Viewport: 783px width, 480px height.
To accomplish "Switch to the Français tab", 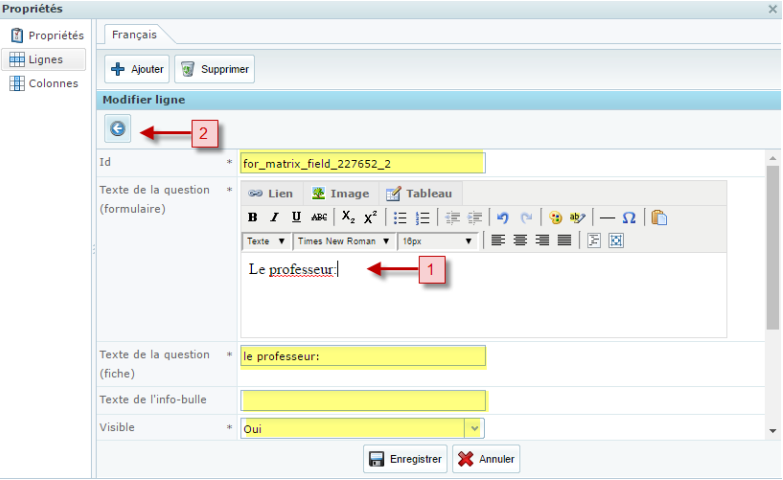I will [134, 34].
